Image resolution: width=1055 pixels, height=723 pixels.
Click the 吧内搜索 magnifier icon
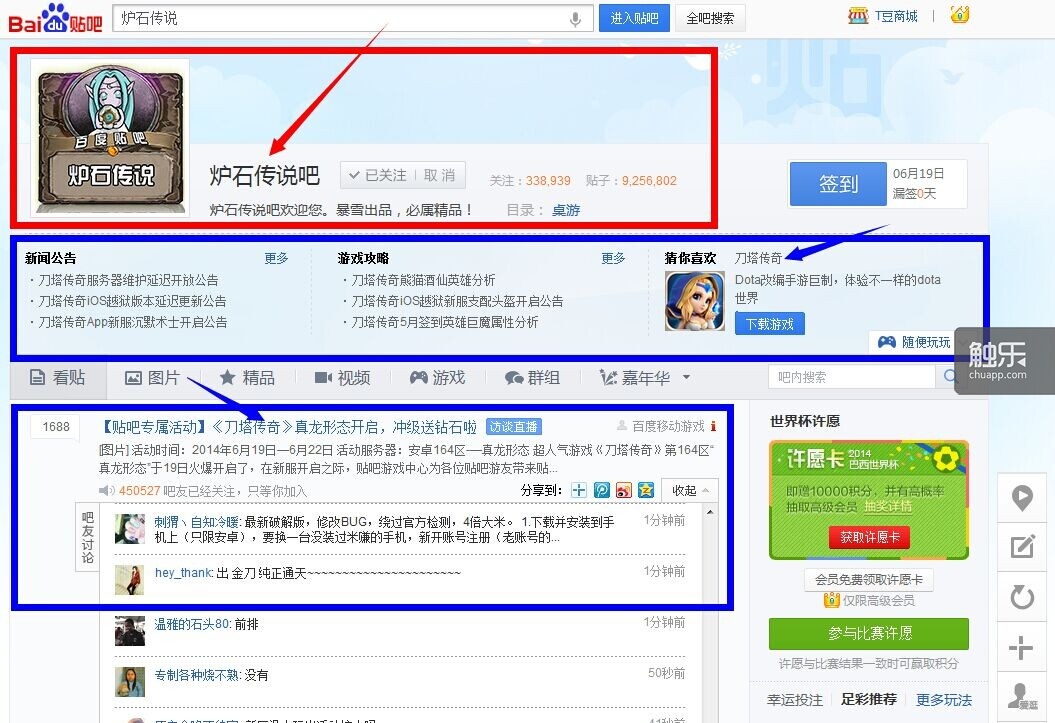[949, 377]
